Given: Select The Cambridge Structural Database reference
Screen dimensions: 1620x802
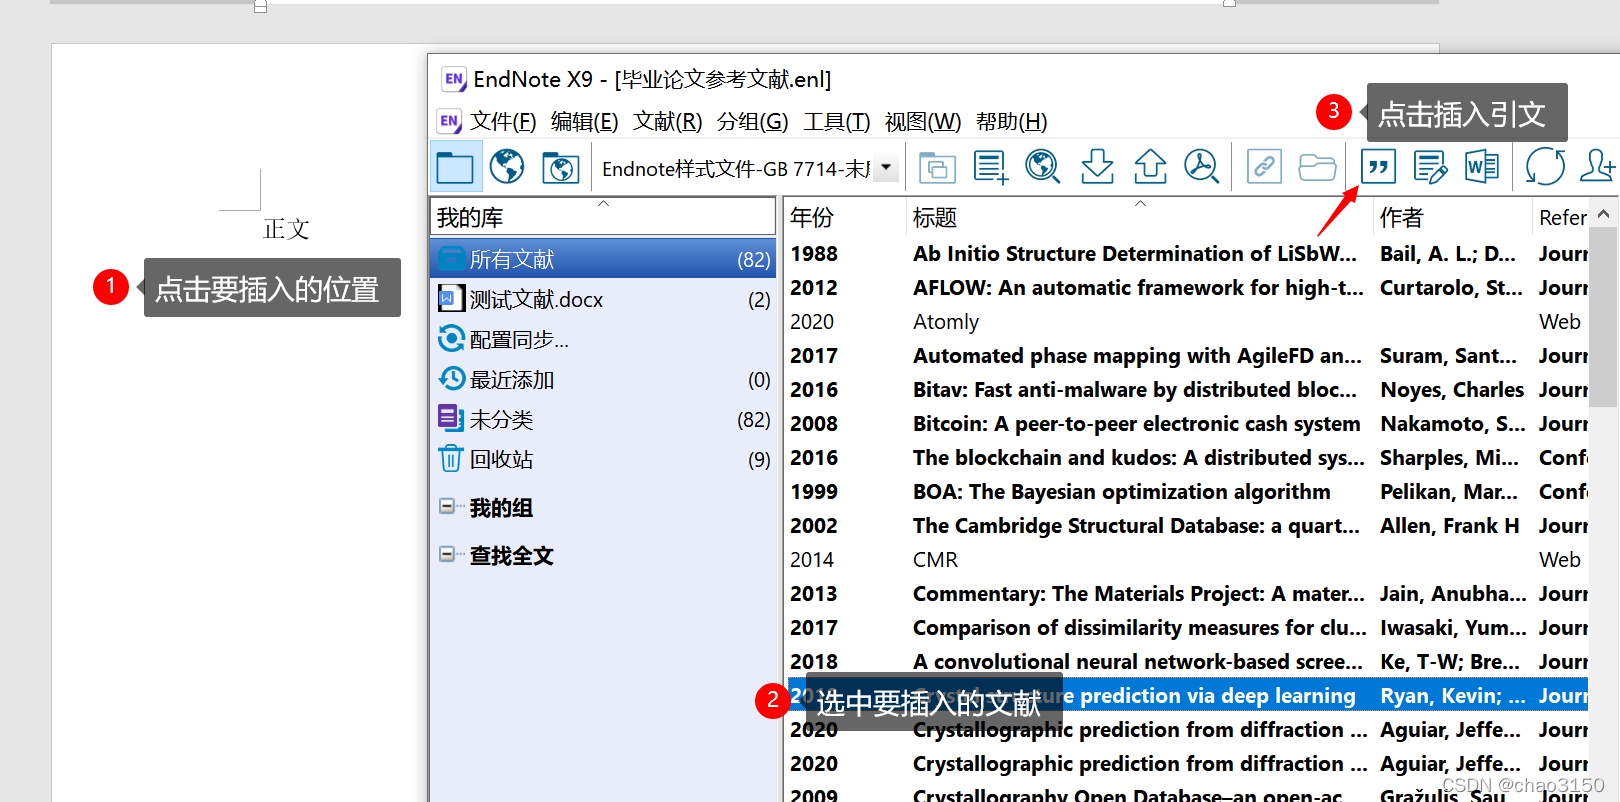Looking at the screenshot, I should (1187, 526).
